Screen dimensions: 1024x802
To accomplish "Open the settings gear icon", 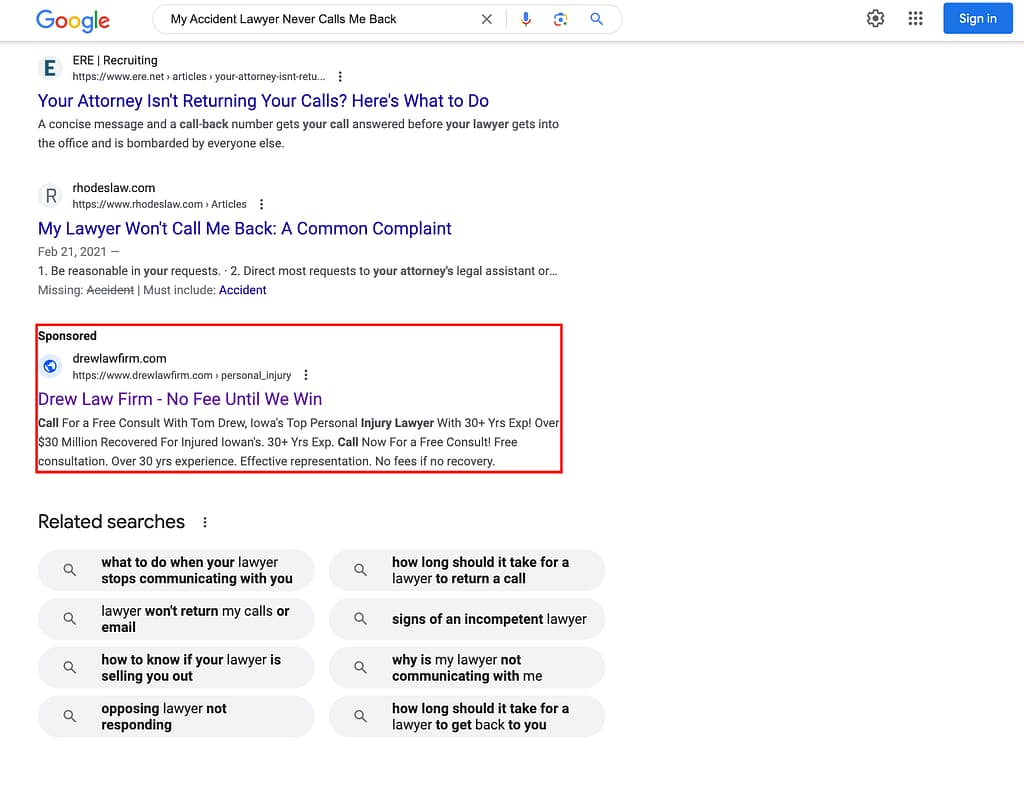I will tap(875, 18).
